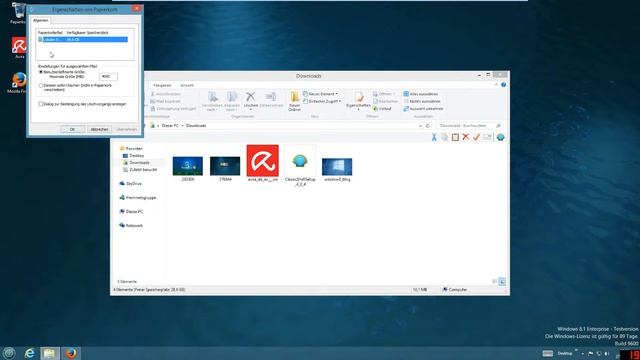Click the volume icon in the system tray
The height and width of the screenshot is (360, 640).
[x=607, y=353]
